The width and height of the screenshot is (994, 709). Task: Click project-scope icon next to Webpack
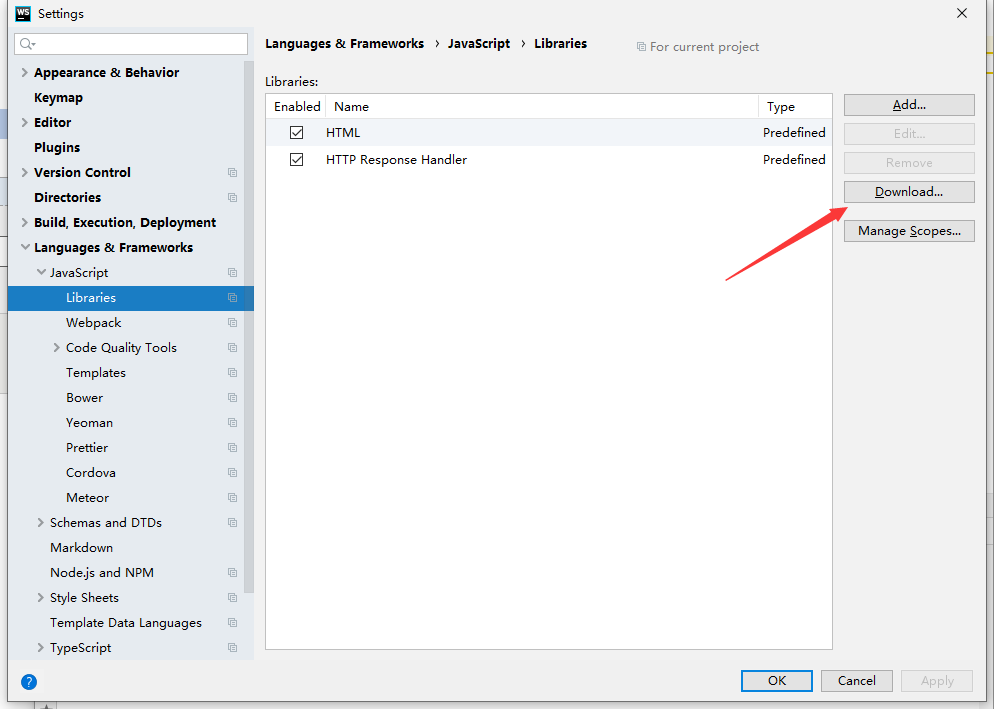point(233,323)
